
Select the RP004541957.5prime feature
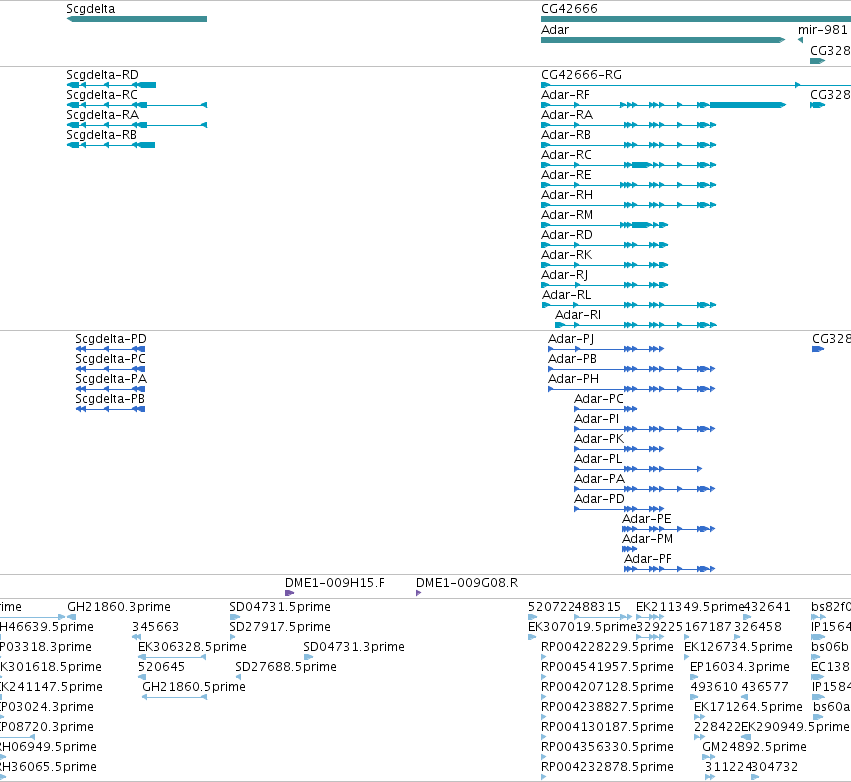coord(544,677)
